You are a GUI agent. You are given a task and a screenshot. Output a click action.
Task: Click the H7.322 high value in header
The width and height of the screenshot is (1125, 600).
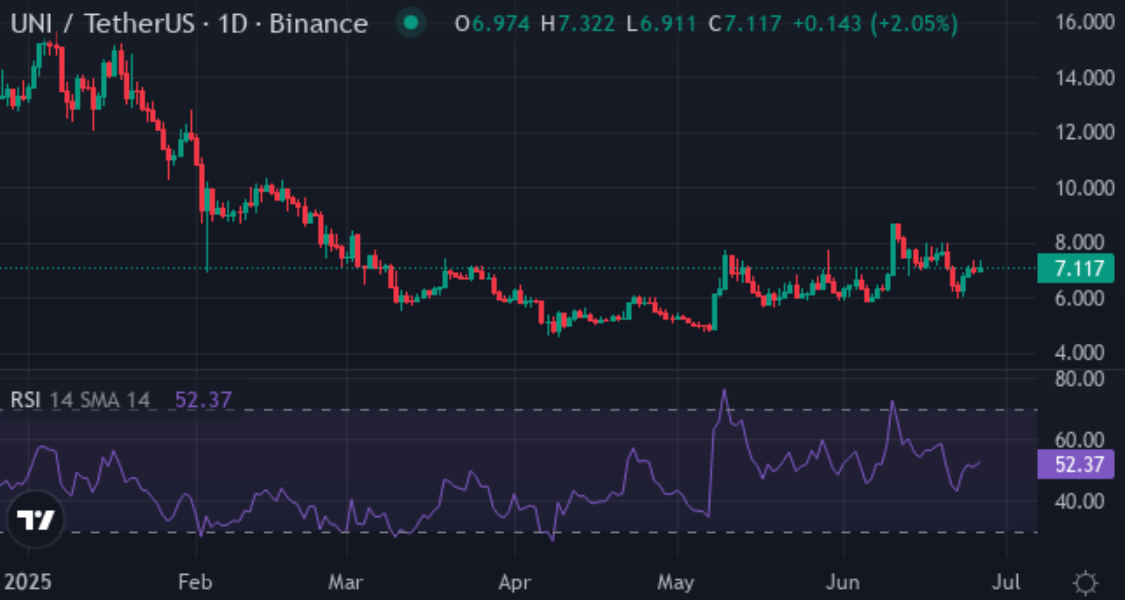[579, 23]
